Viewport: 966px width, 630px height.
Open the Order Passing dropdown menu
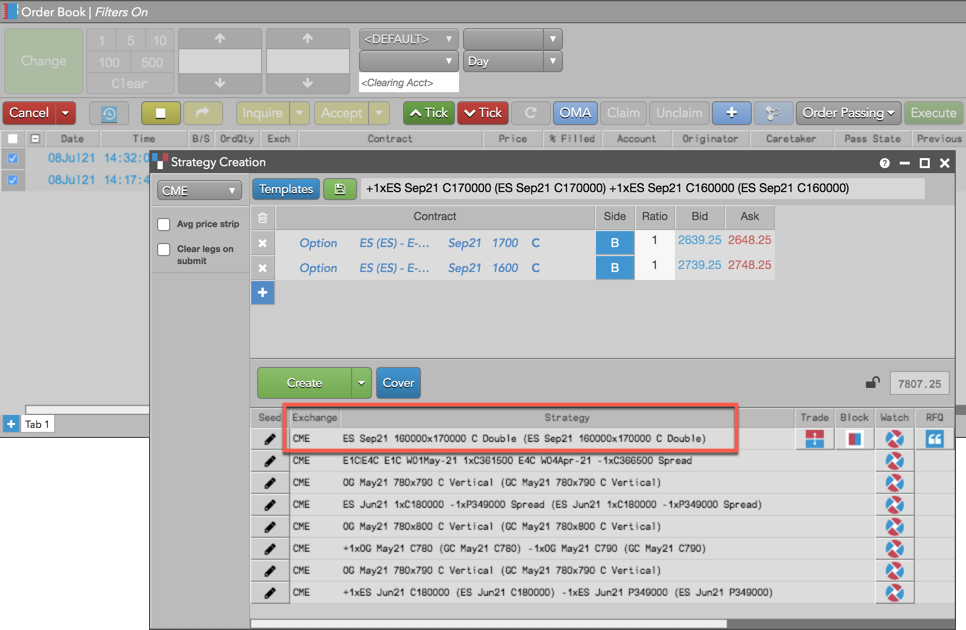click(x=849, y=113)
